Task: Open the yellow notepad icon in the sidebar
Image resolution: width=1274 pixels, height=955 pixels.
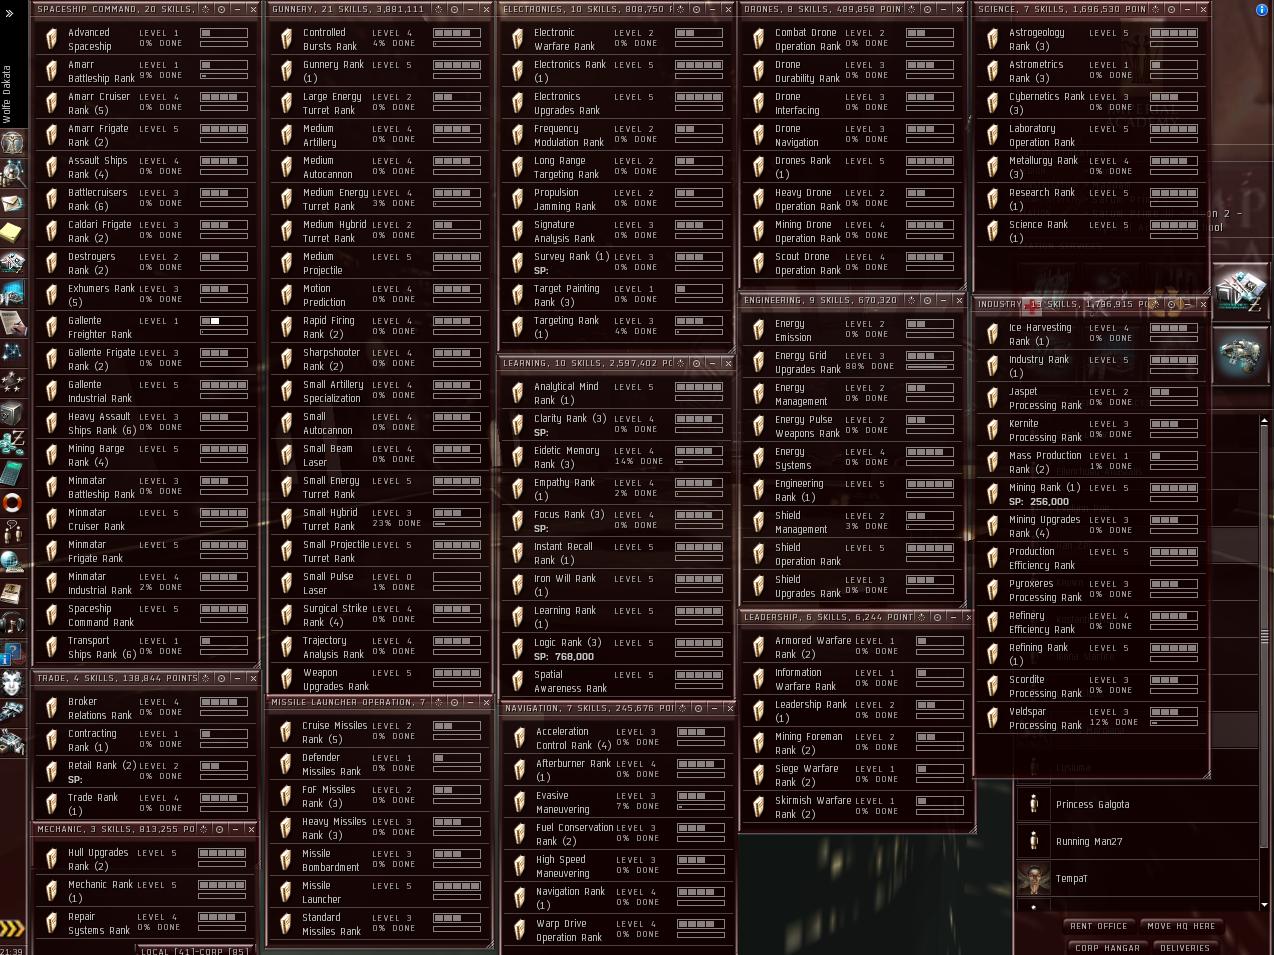Action: click(12, 233)
